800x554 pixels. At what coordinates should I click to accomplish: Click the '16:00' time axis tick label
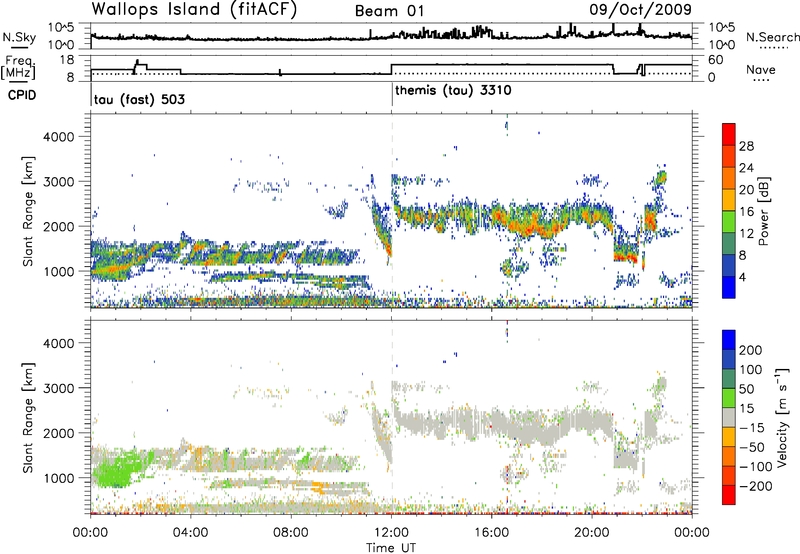pos(491,533)
